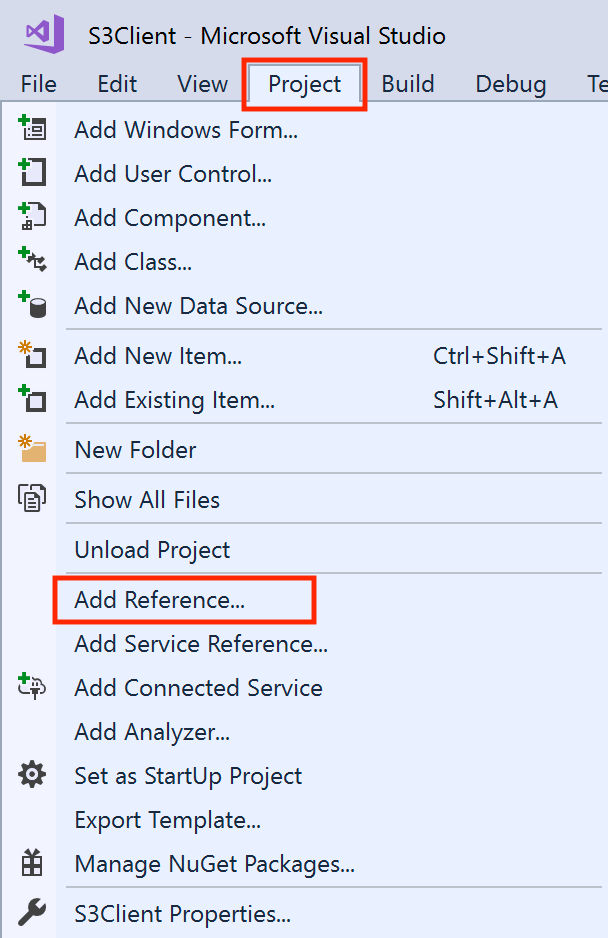Select Export Template... menu entry

pyautogui.click(x=167, y=820)
